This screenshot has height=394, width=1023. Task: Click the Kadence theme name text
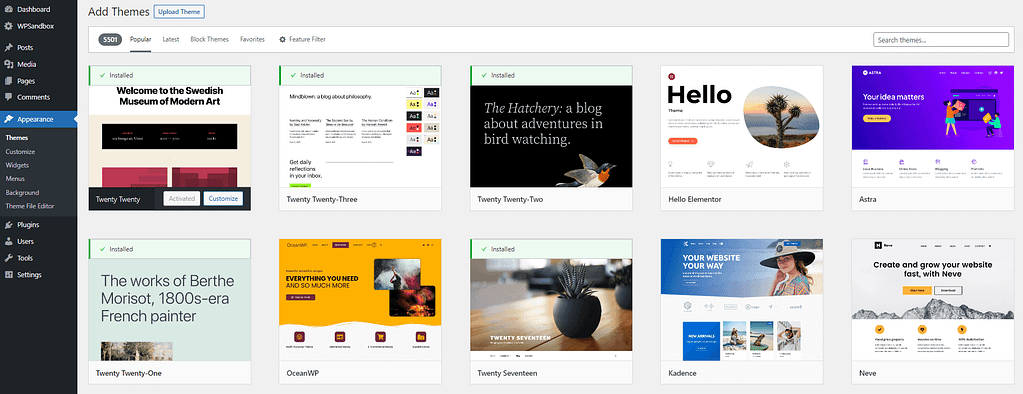tap(682, 374)
